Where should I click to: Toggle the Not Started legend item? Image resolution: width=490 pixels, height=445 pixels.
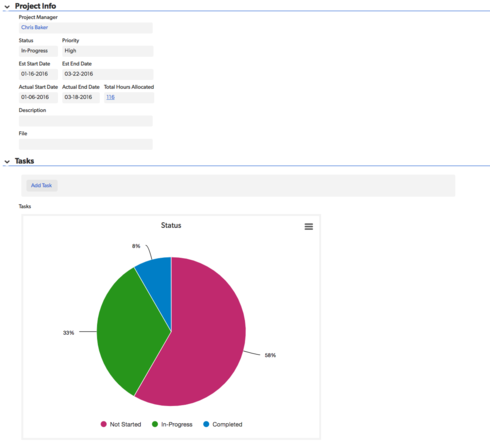coord(121,424)
